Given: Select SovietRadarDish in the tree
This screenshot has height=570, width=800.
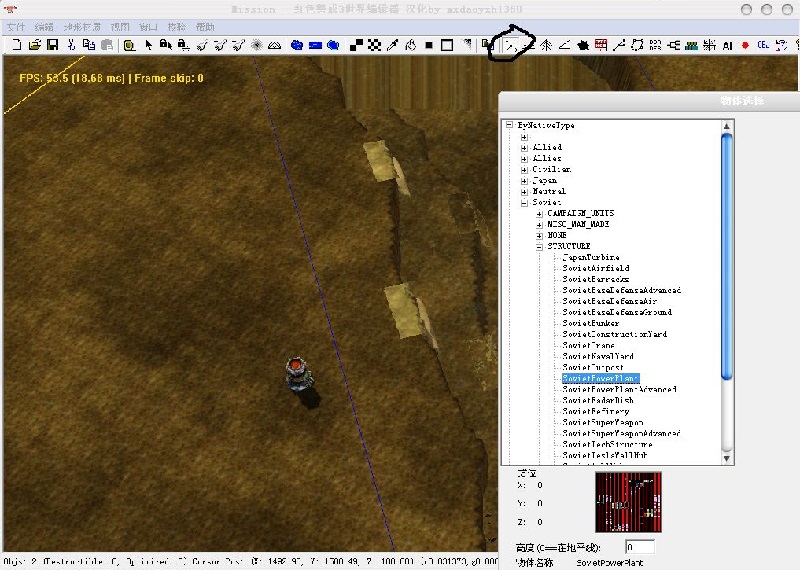Looking at the screenshot, I should (597, 401).
